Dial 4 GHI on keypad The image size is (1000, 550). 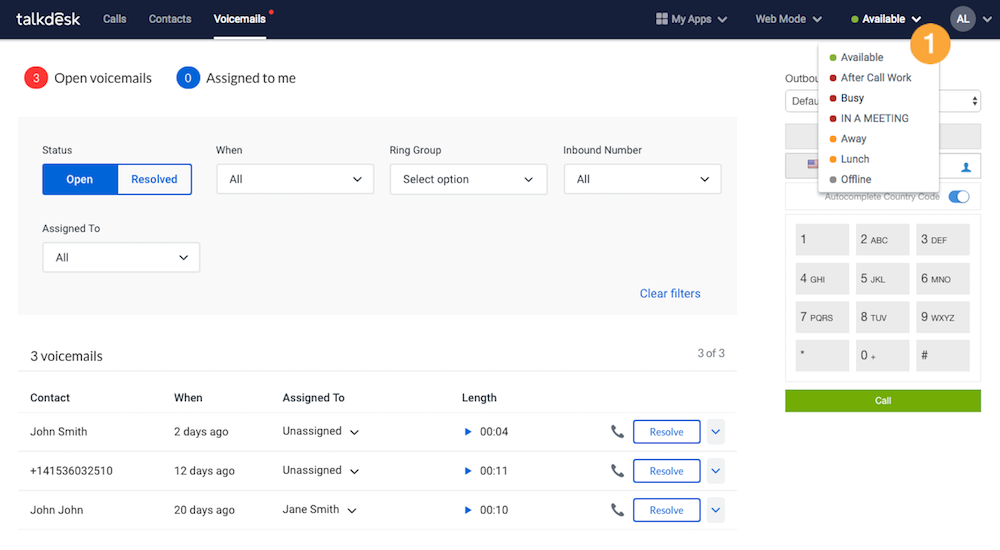click(822, 279)
